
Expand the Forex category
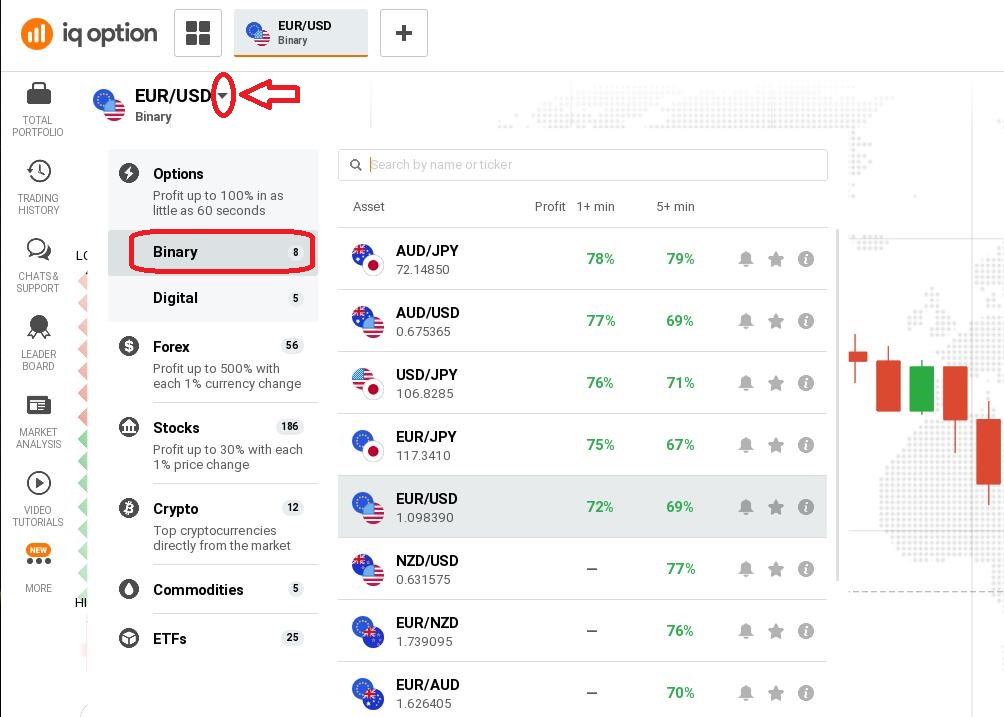coord(213,363)
